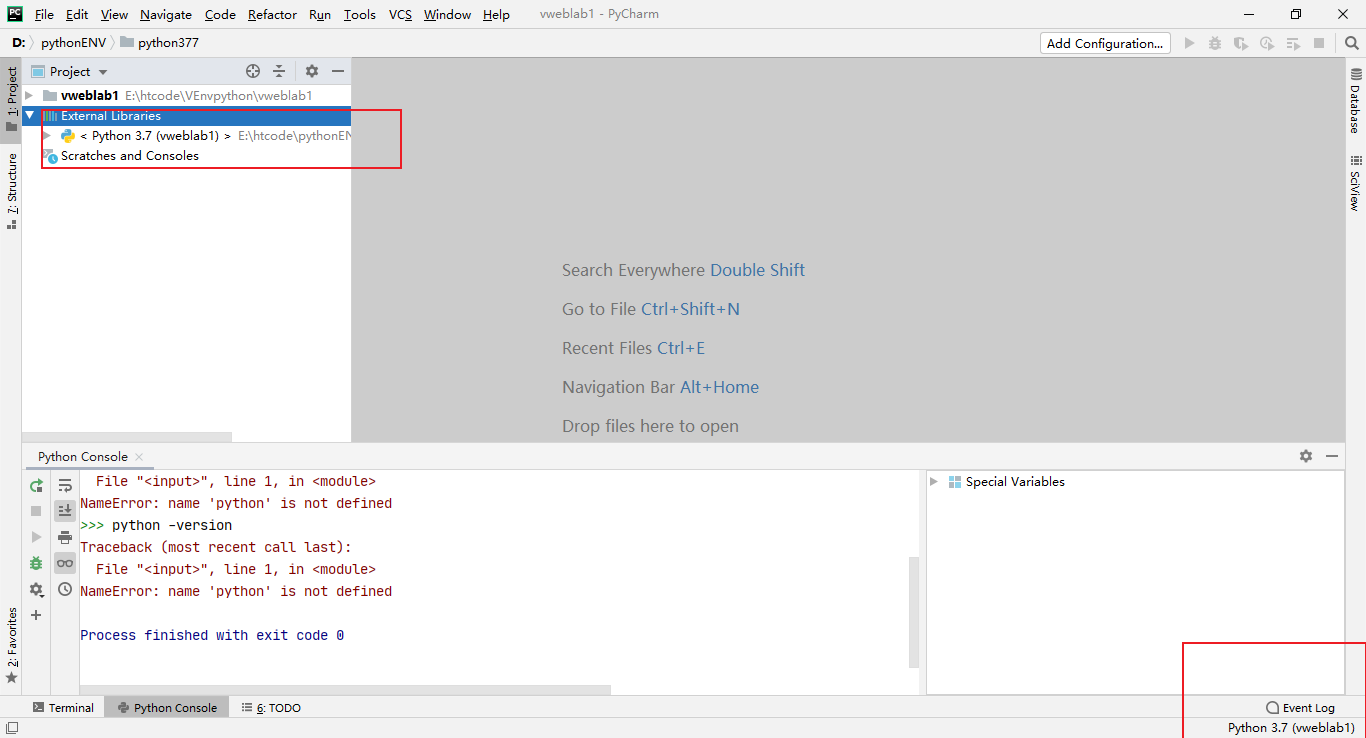The height and width of the screenshot is (738, 1366).
Task: Collapse External Libraries node
Action: click(30, 116)
